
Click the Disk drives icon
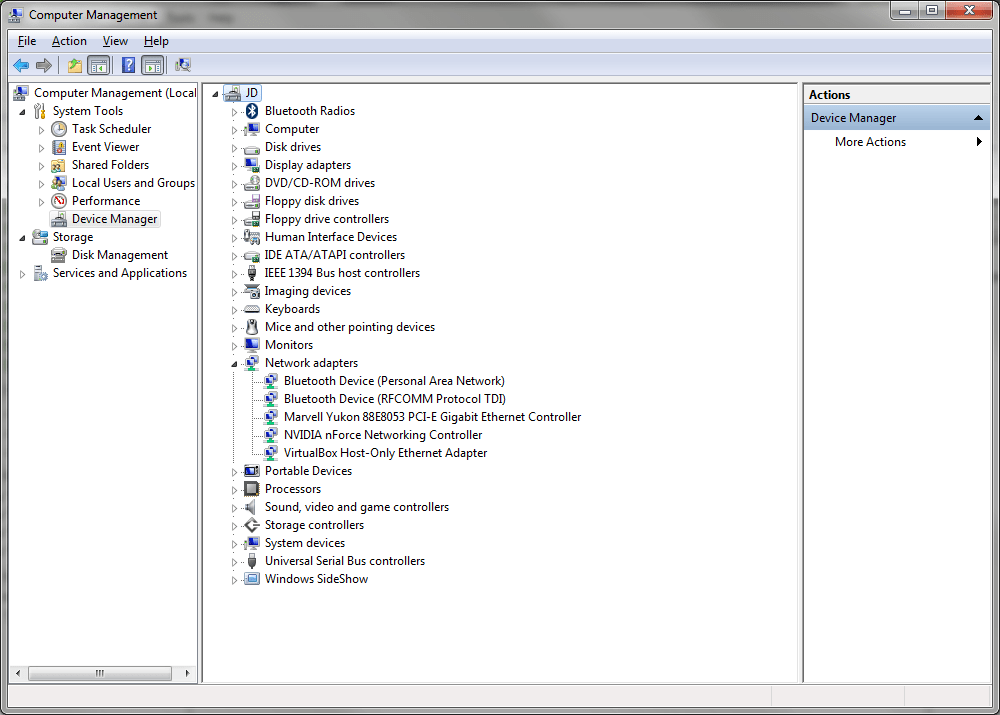[252, 147]
